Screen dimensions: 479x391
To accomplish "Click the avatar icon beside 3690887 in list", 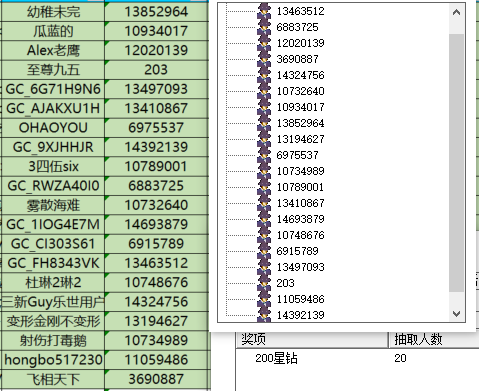I will tap(264, 59).
